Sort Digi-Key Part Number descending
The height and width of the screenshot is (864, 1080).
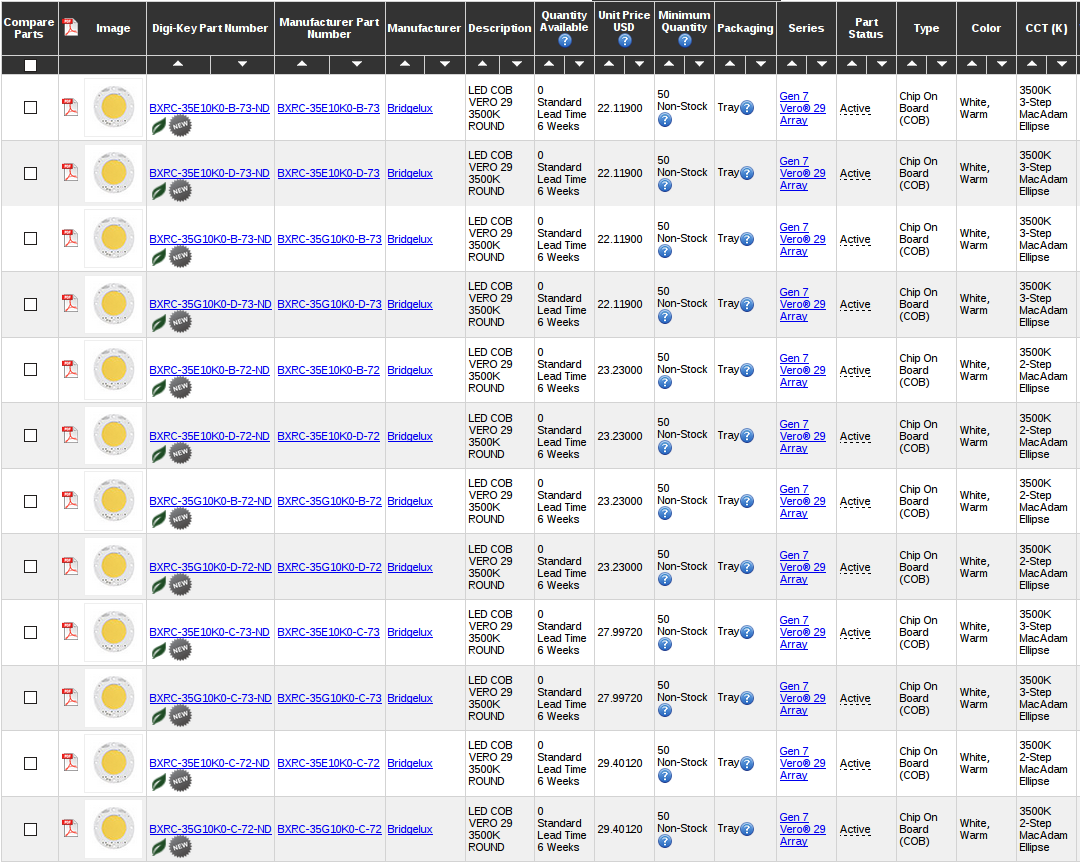point(242,64)
